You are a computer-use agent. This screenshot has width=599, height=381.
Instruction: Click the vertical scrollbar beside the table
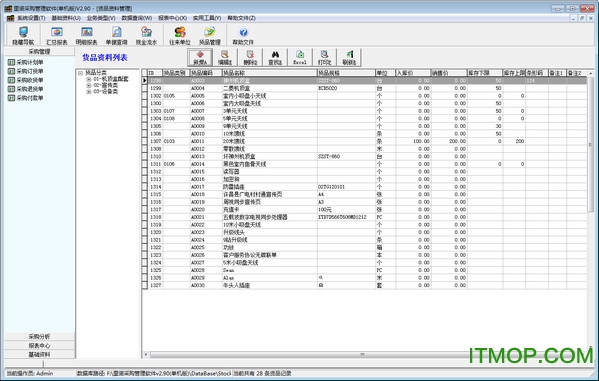[x=591, y=144]
